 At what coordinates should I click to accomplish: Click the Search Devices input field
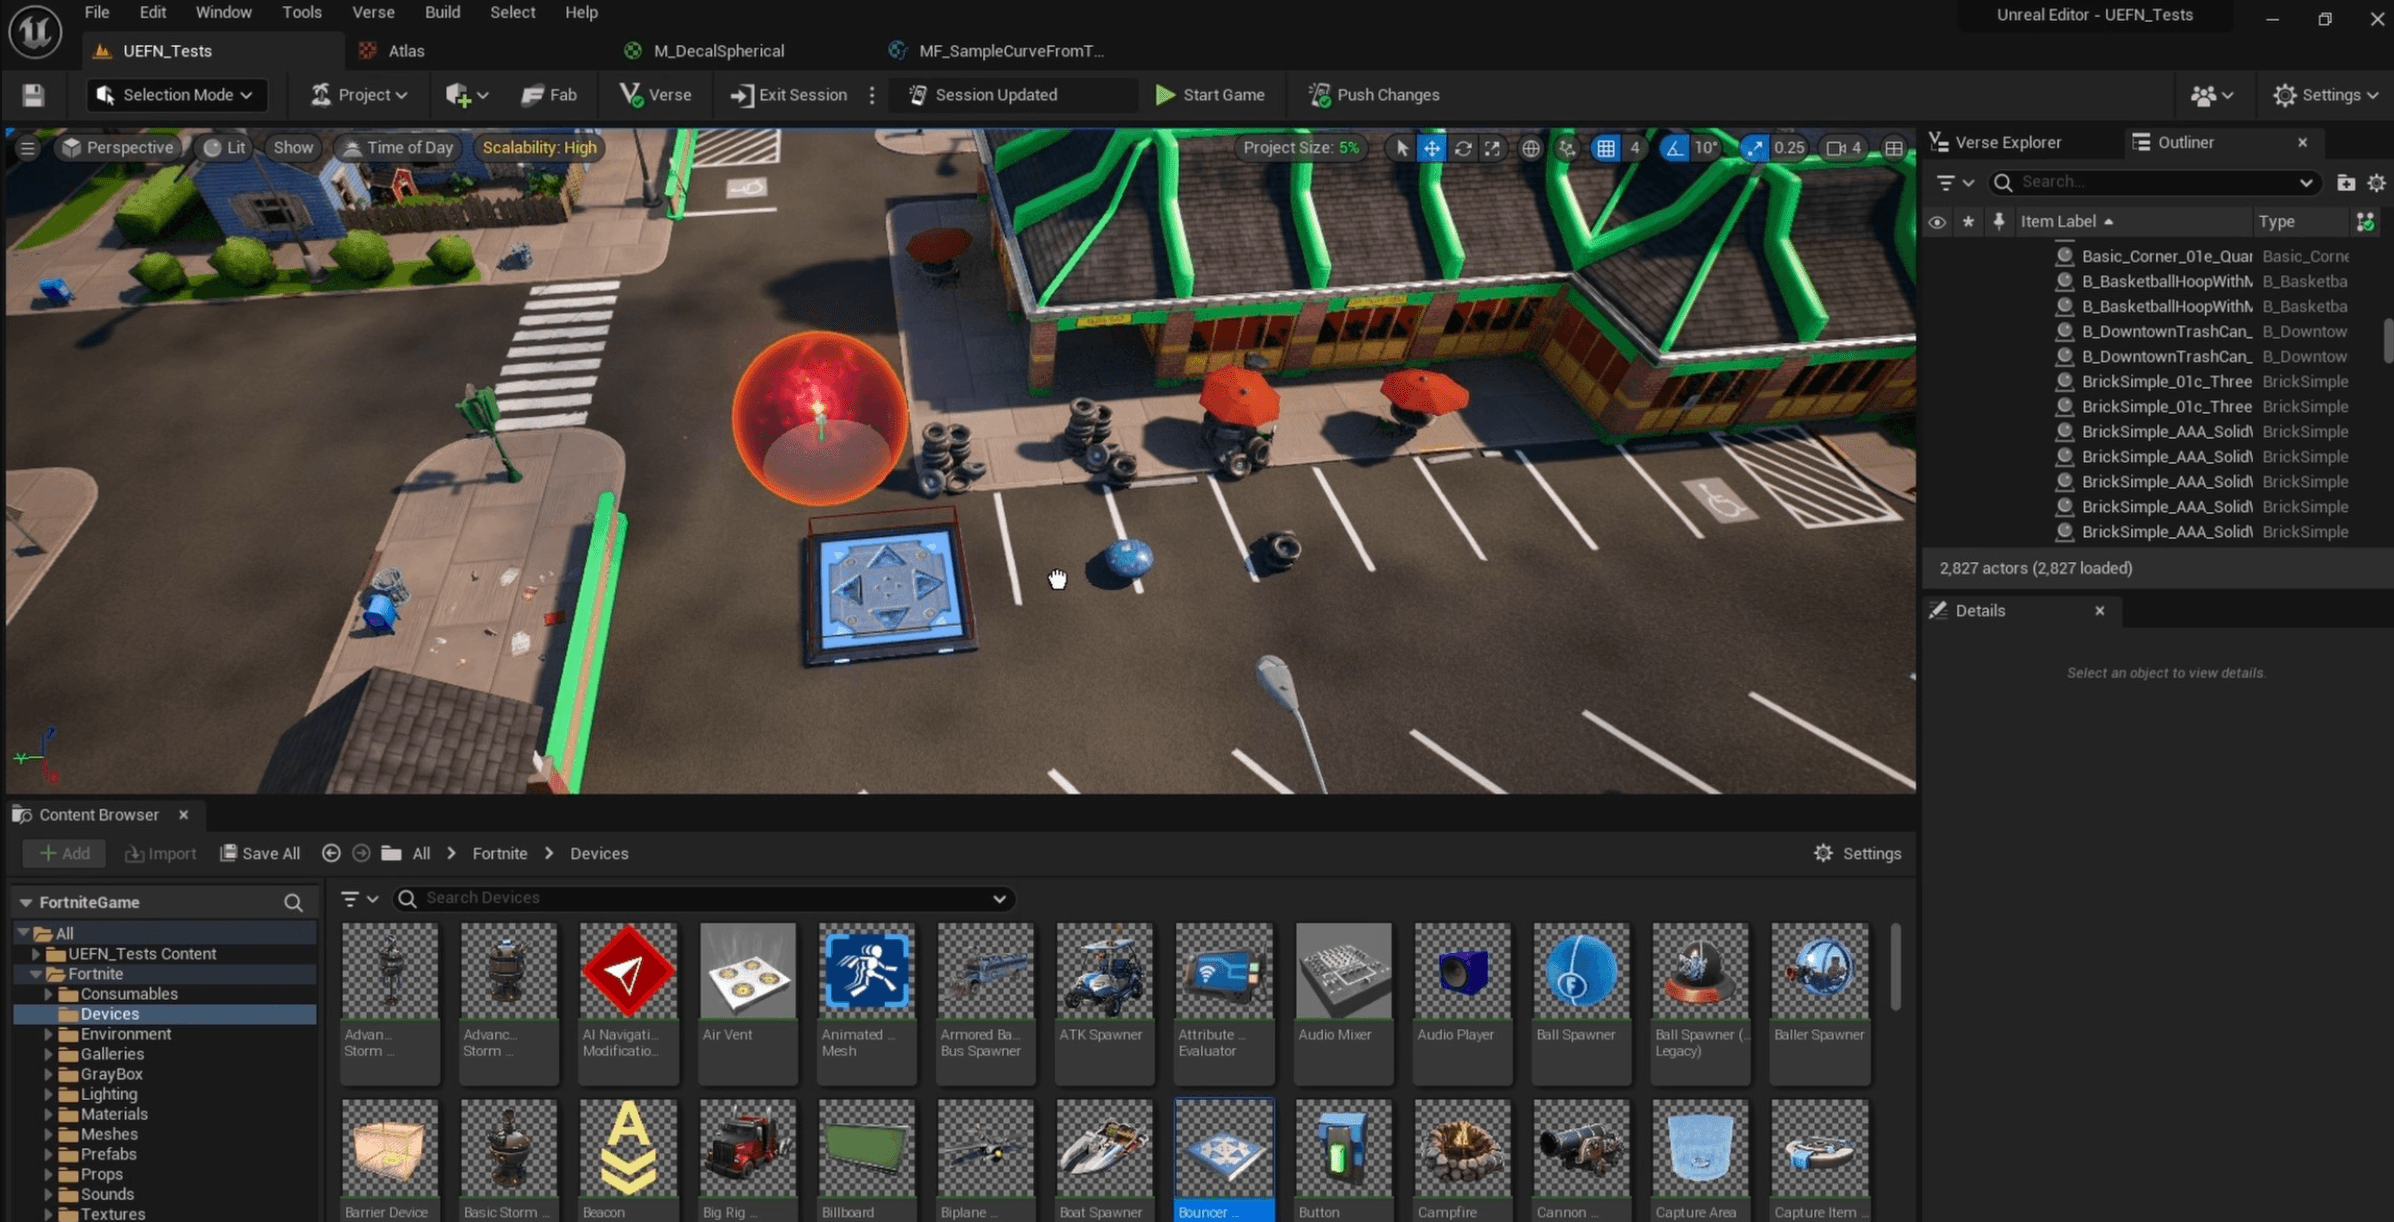click(x=700, y=898)
